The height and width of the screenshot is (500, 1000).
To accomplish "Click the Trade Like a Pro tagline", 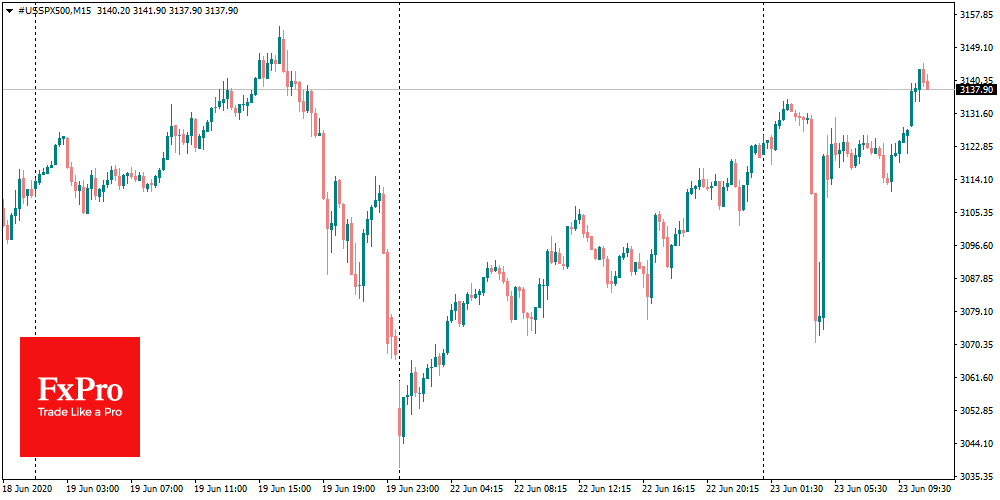I will (x=80, y=412).
